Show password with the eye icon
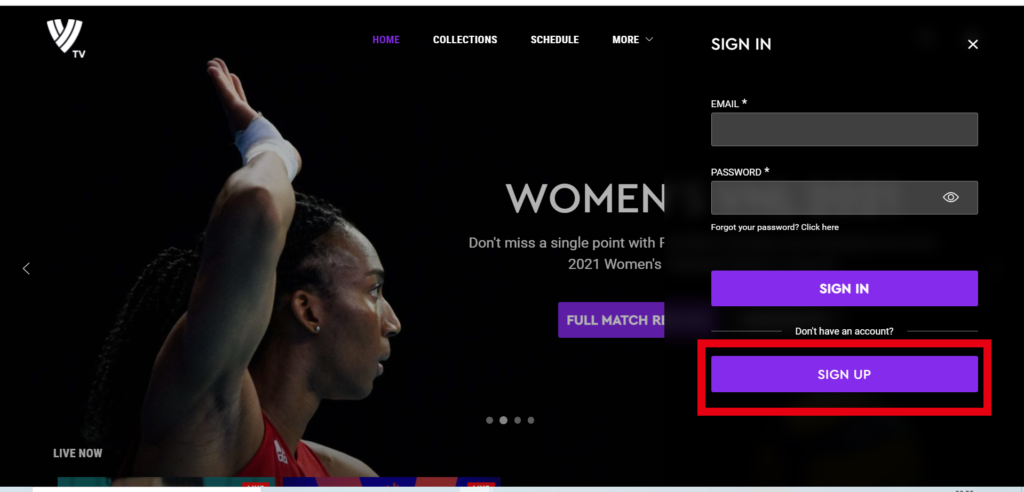This screenshot has width=1024, height=492. pos(950,197)
